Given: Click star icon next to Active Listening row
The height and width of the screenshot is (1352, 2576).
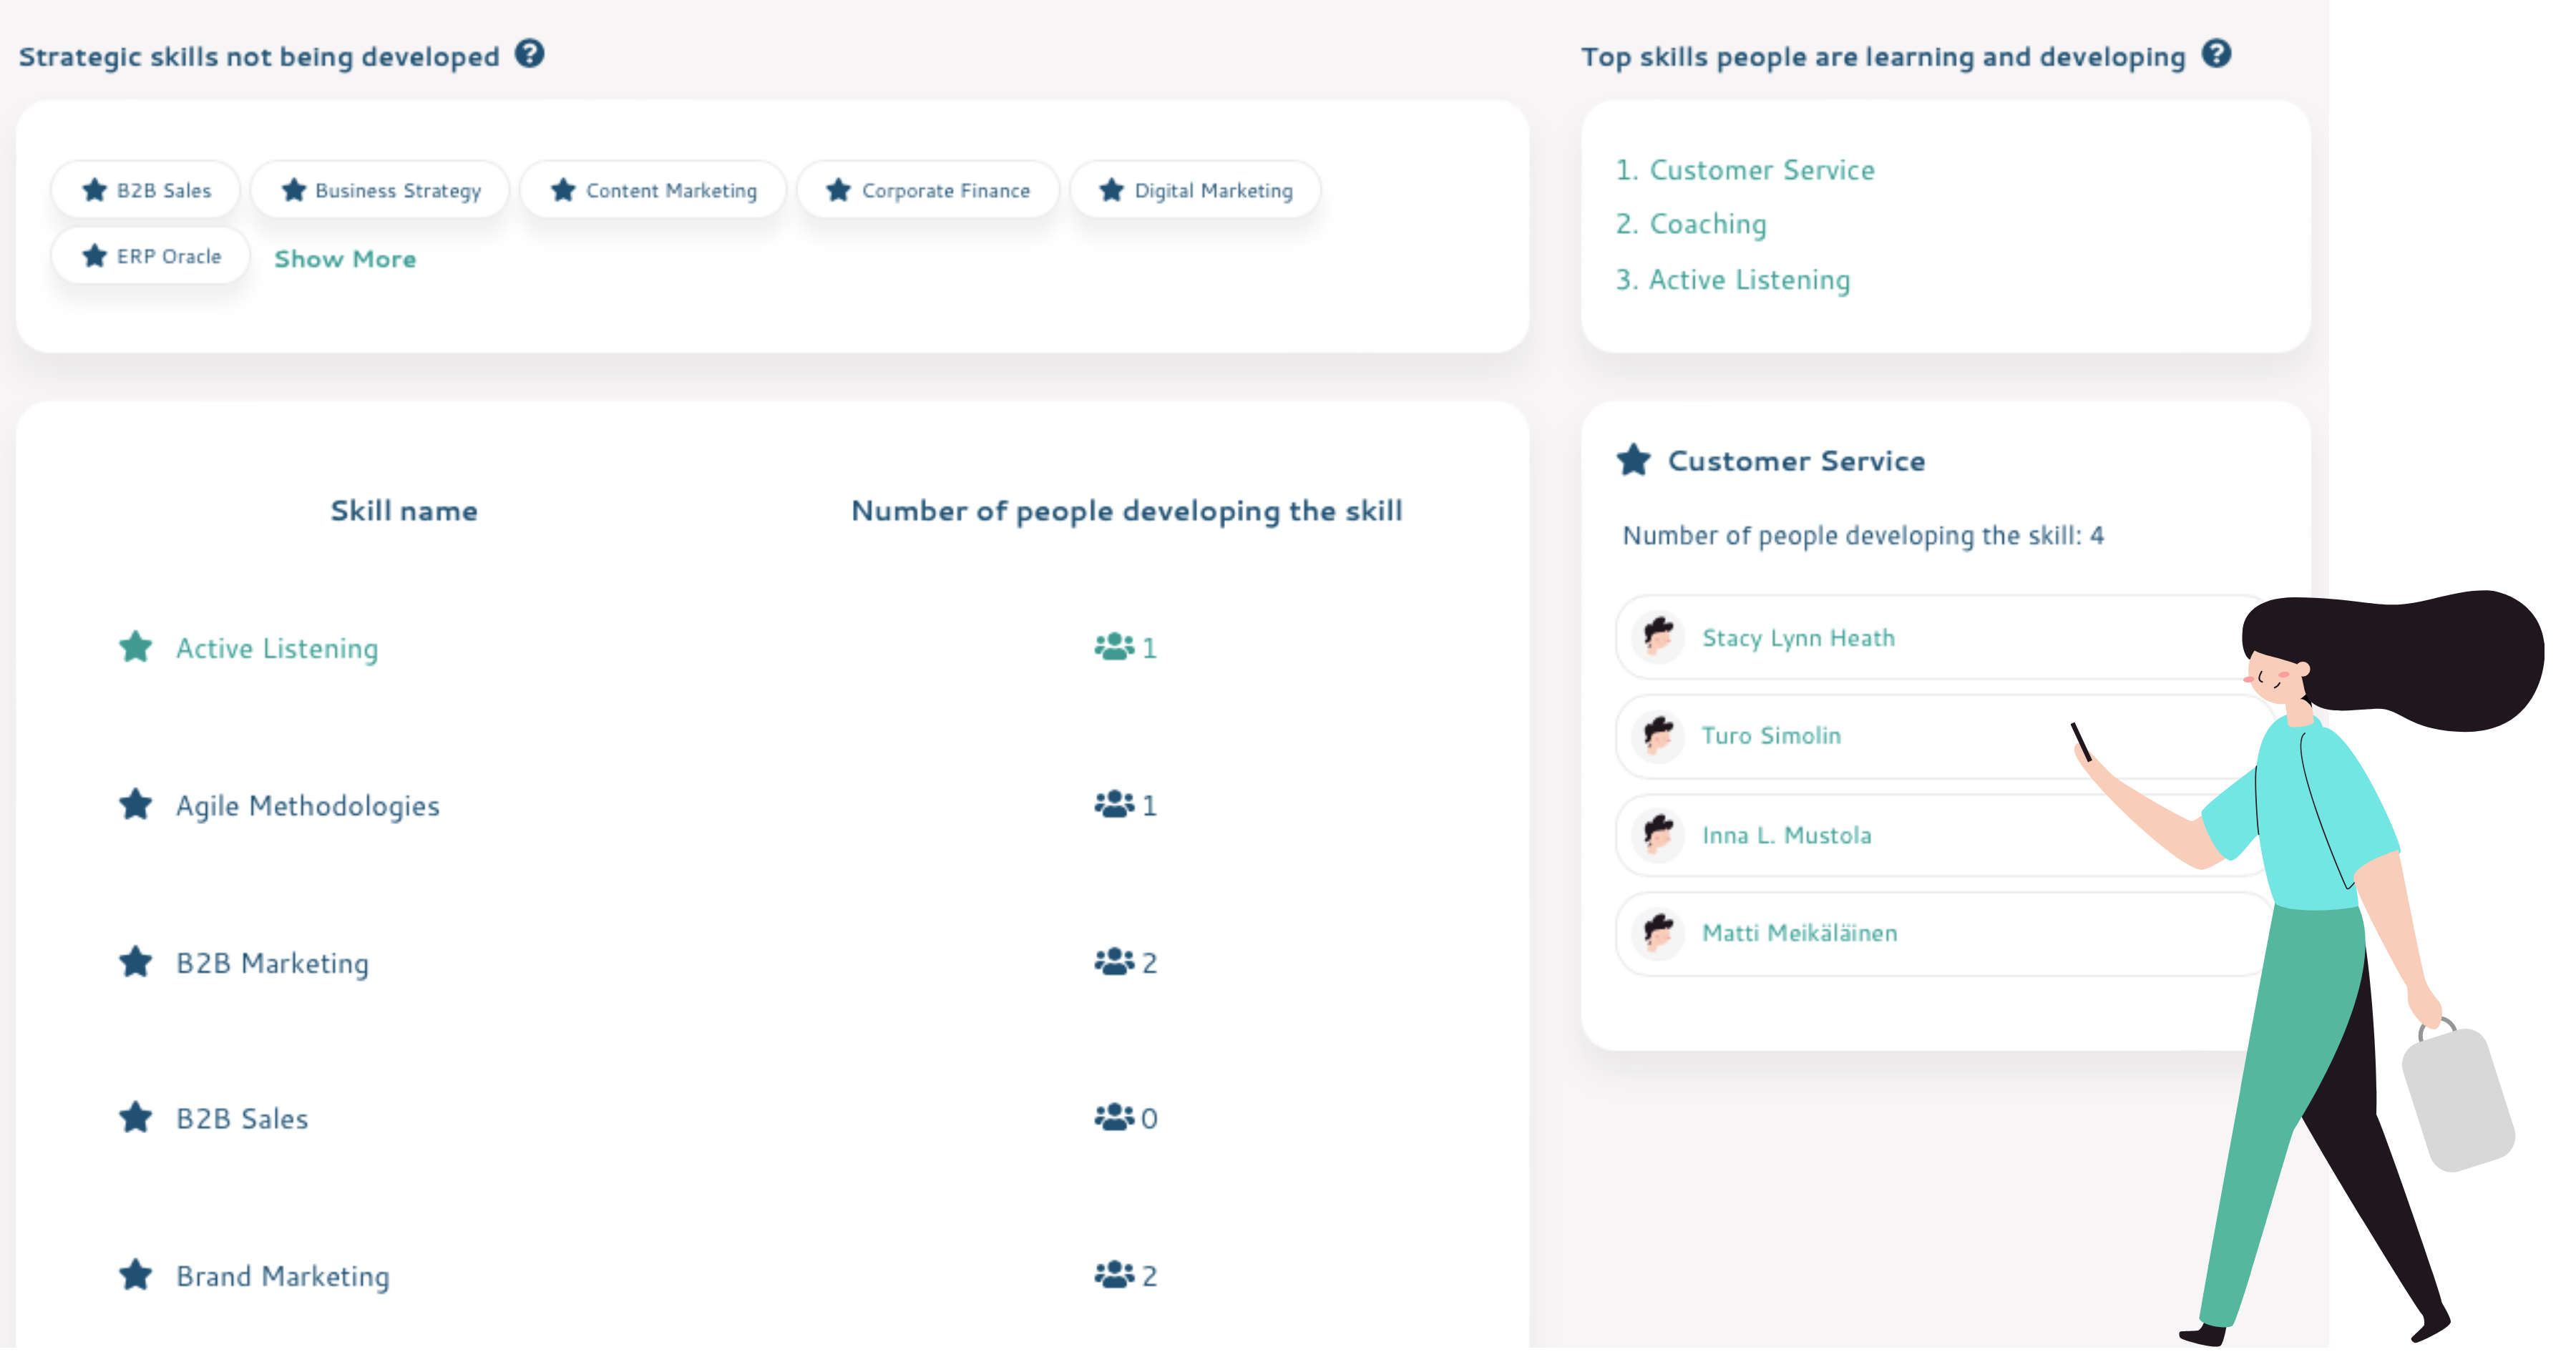Looking at the screenshot, I should (x=136, y=647).
